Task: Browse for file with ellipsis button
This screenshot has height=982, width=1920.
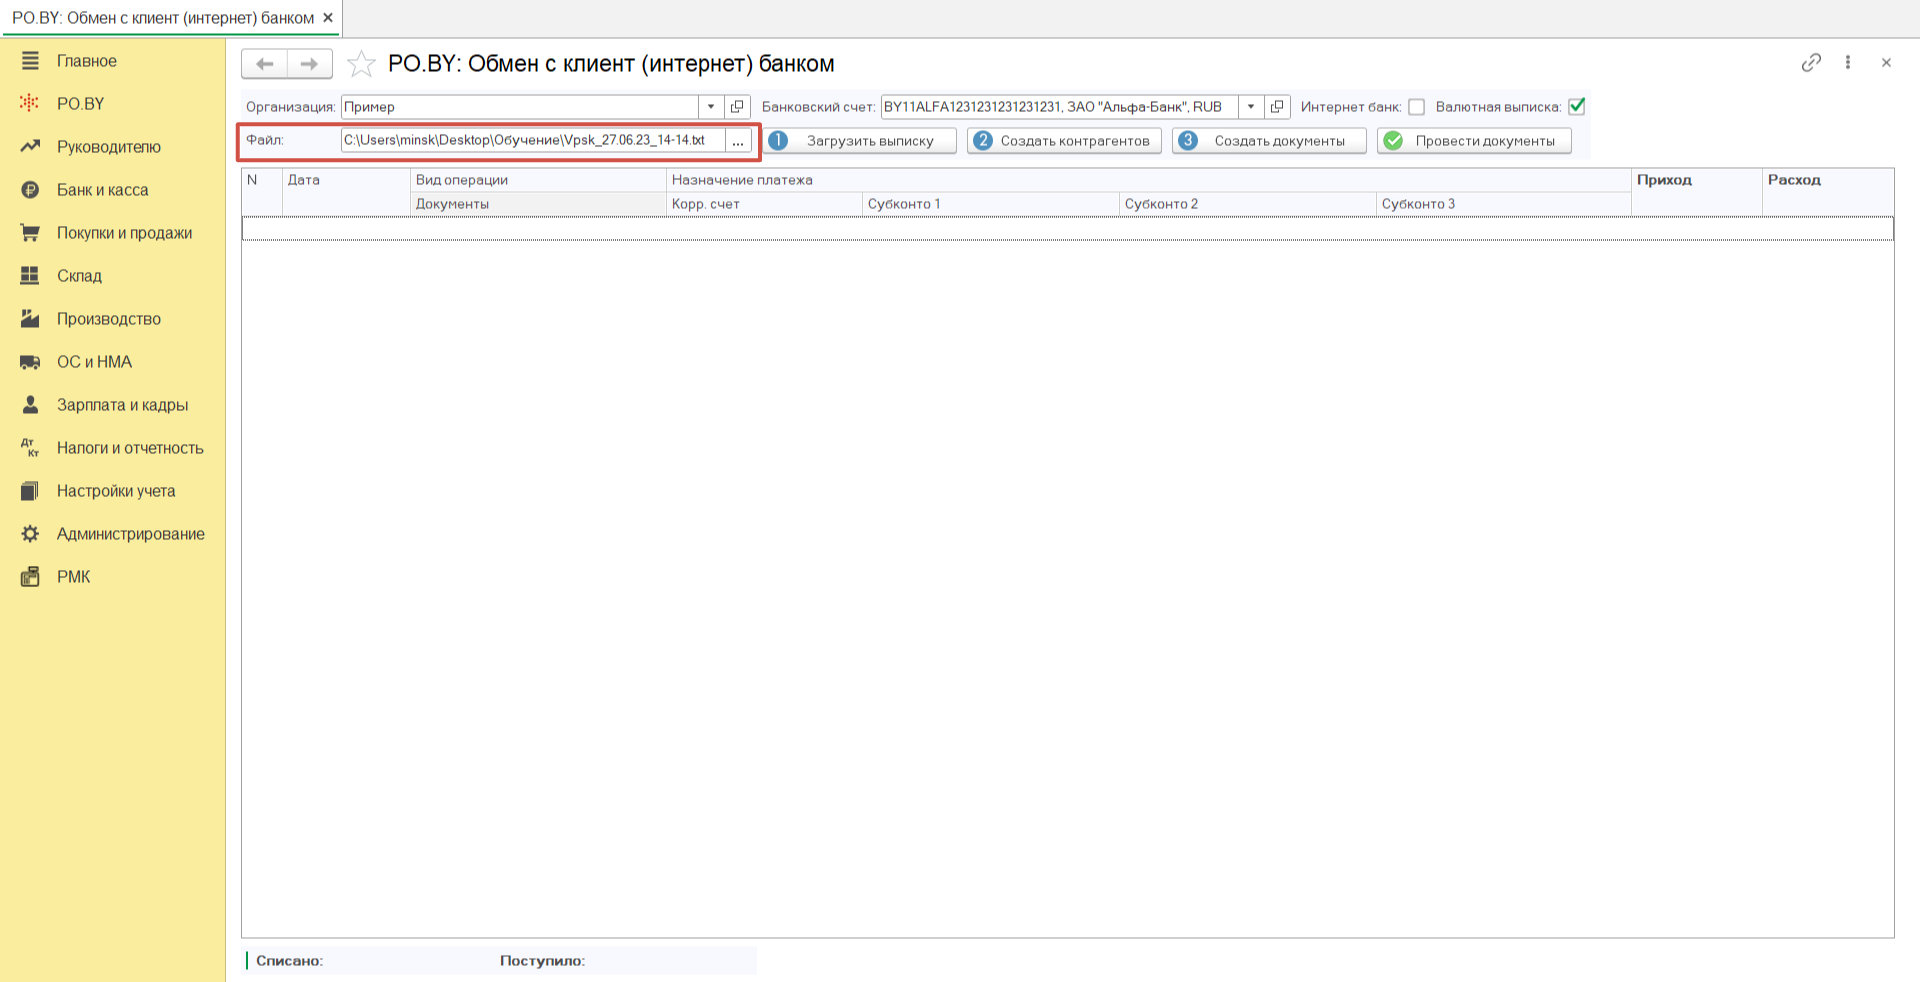Action: (x=738, y=141)
